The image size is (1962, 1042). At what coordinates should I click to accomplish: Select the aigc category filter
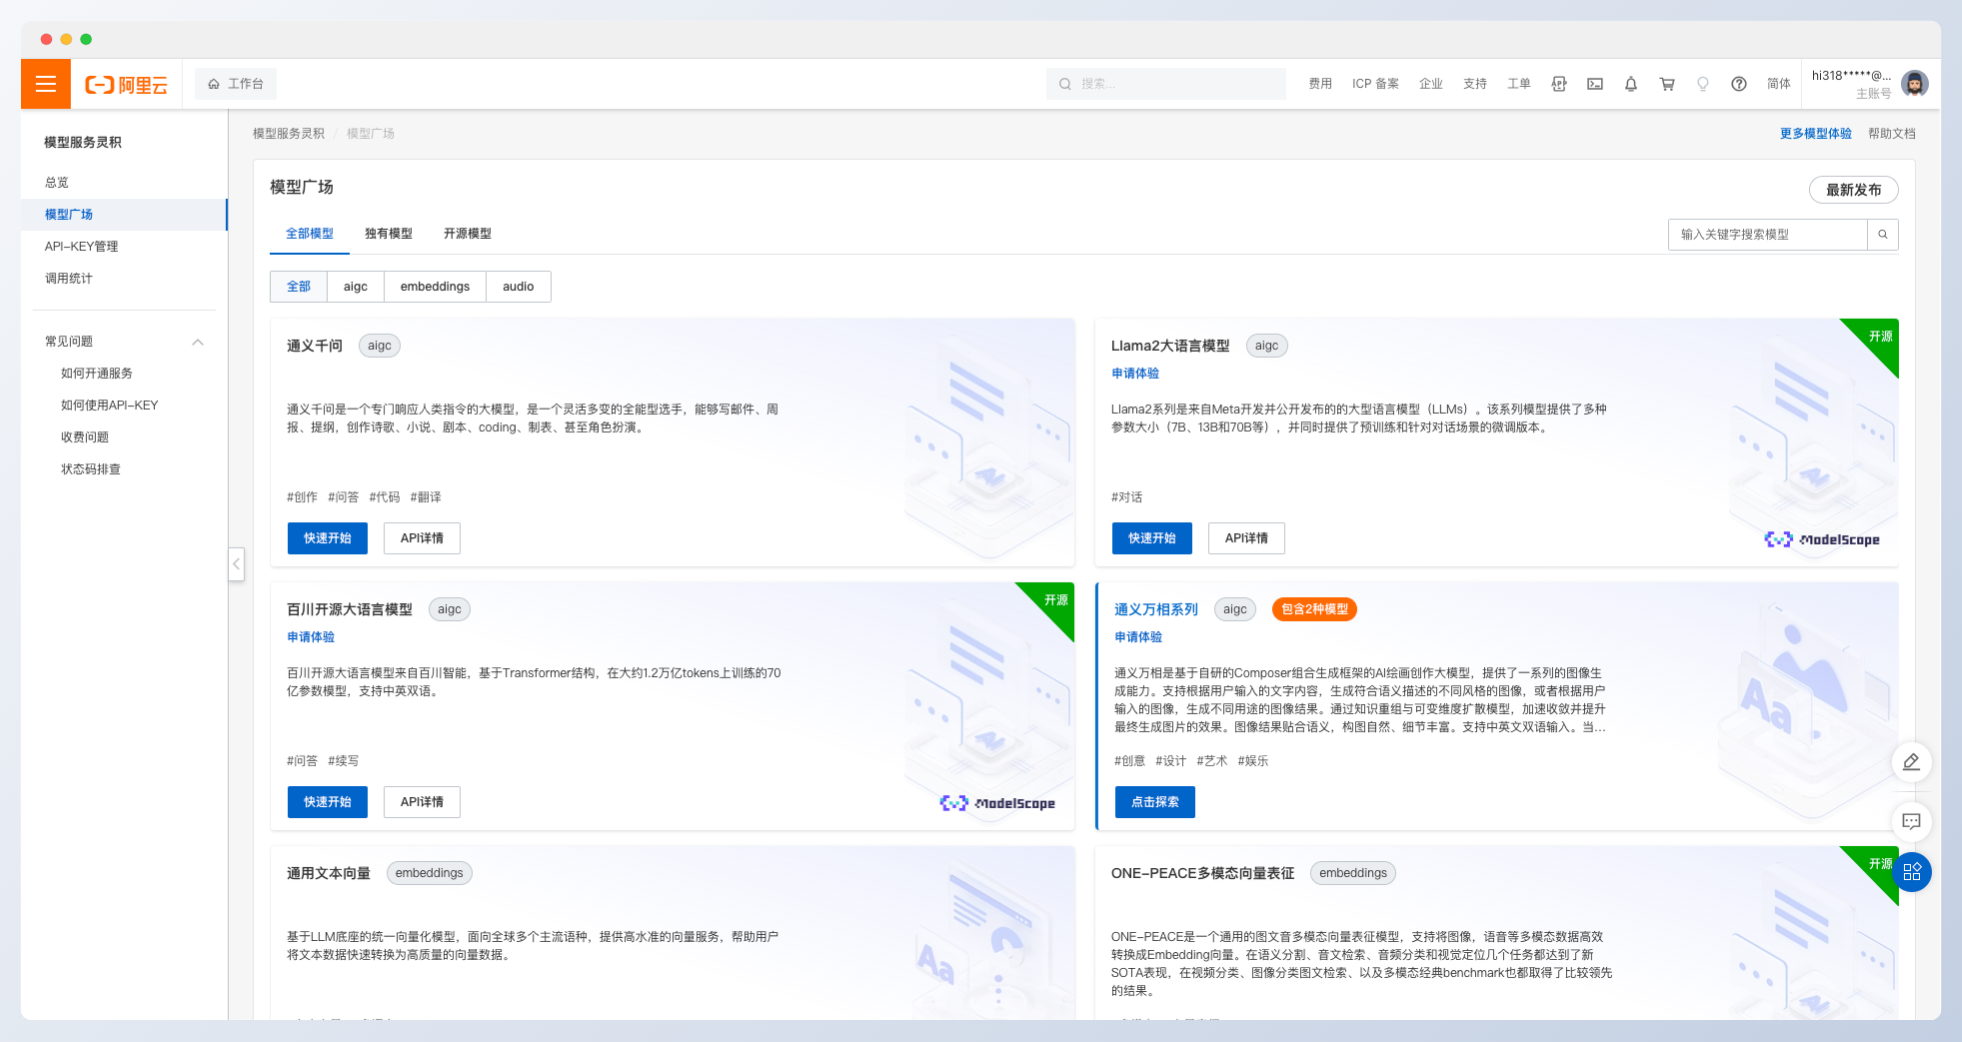click(x=356, y=286)
